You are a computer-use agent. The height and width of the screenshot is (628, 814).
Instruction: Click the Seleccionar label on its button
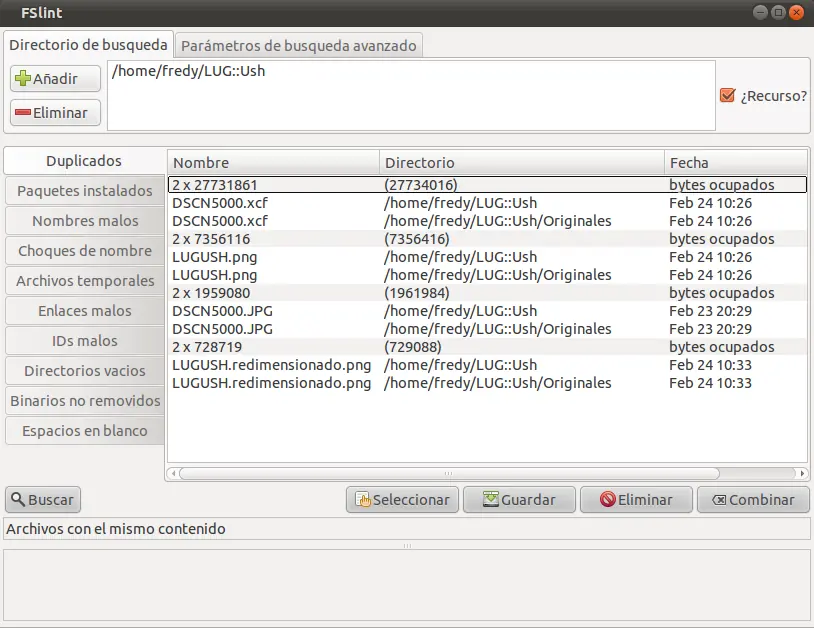tap(411, 500)
